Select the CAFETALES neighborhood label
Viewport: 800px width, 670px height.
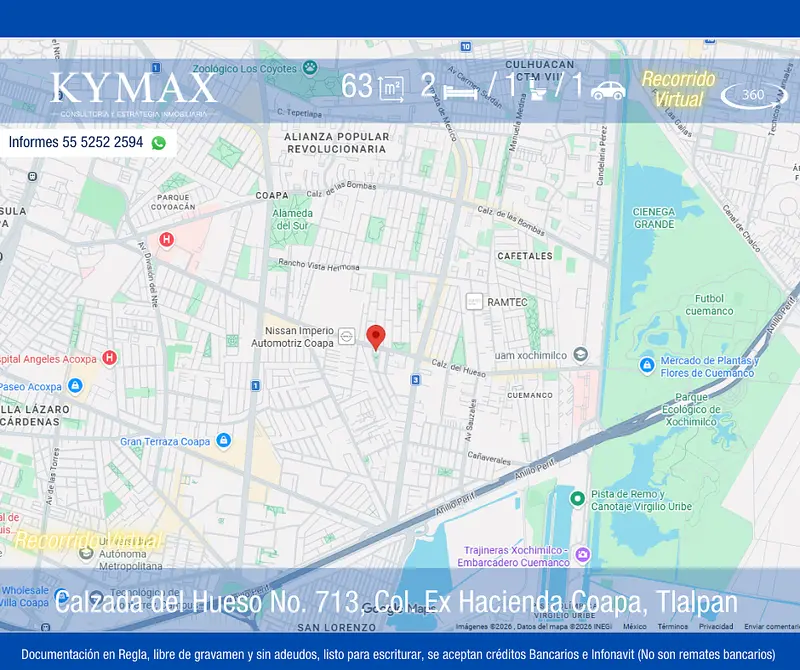click(525, 256)
